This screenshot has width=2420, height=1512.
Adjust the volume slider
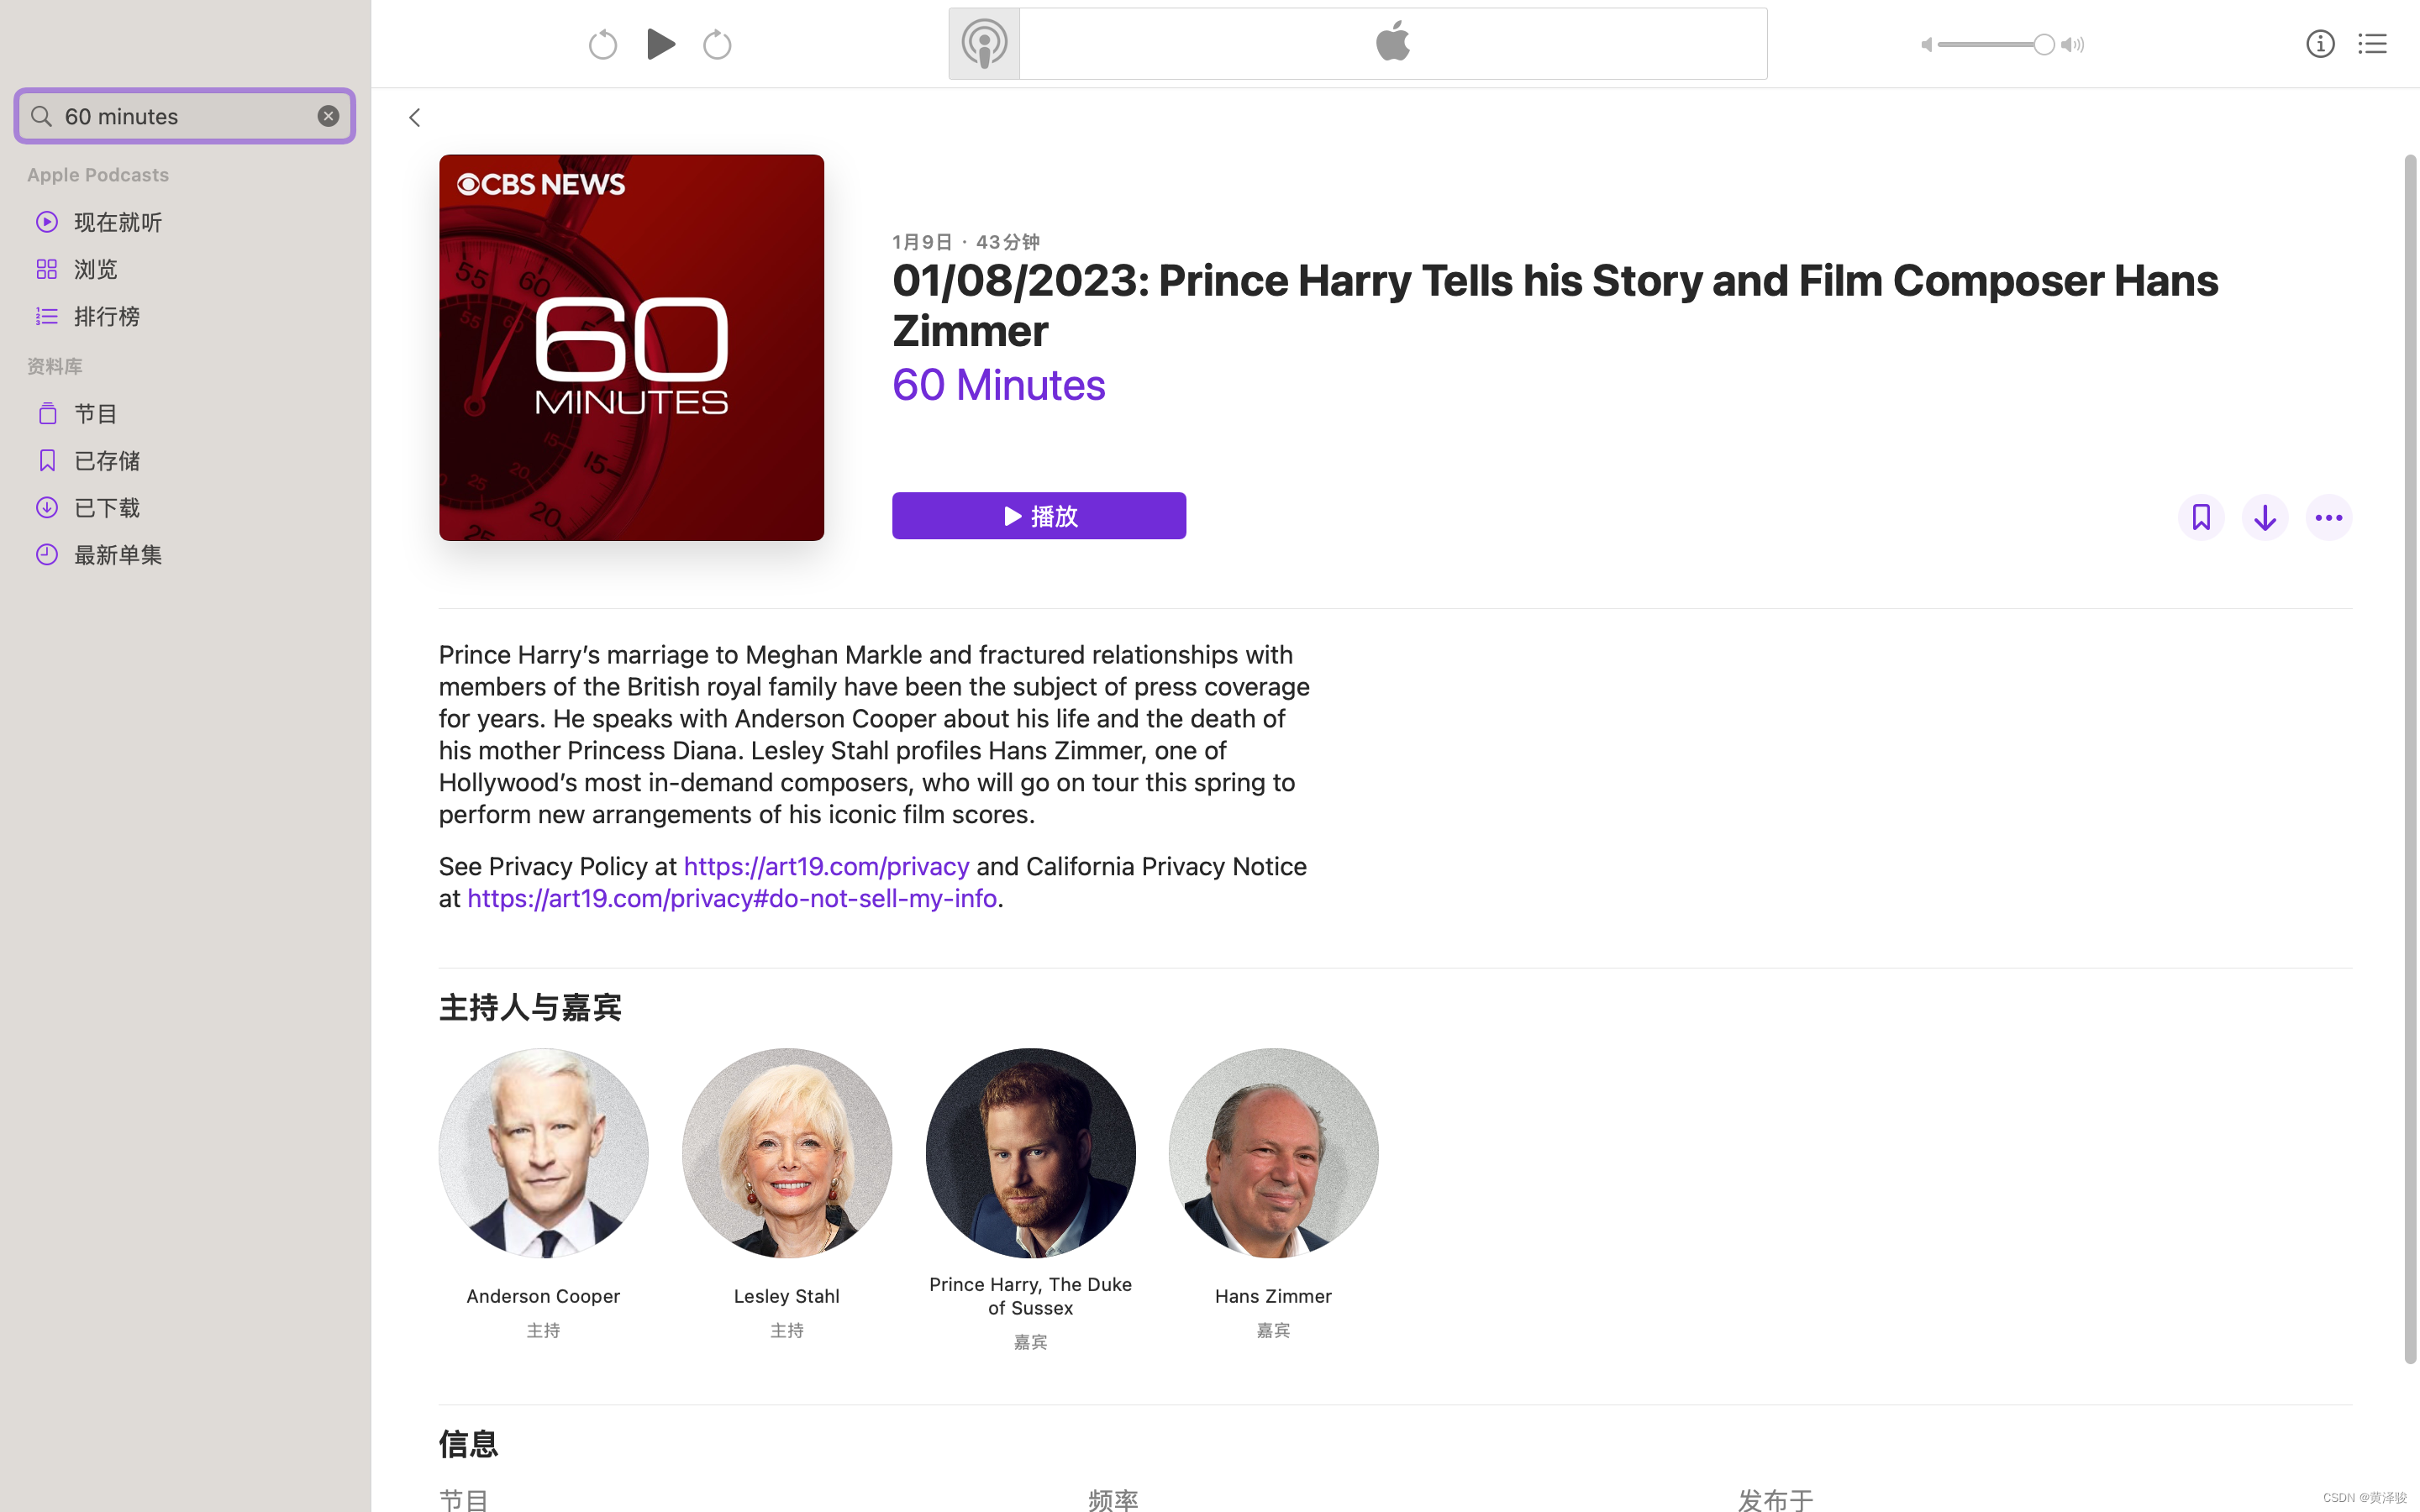click(x=1996, y=44)
